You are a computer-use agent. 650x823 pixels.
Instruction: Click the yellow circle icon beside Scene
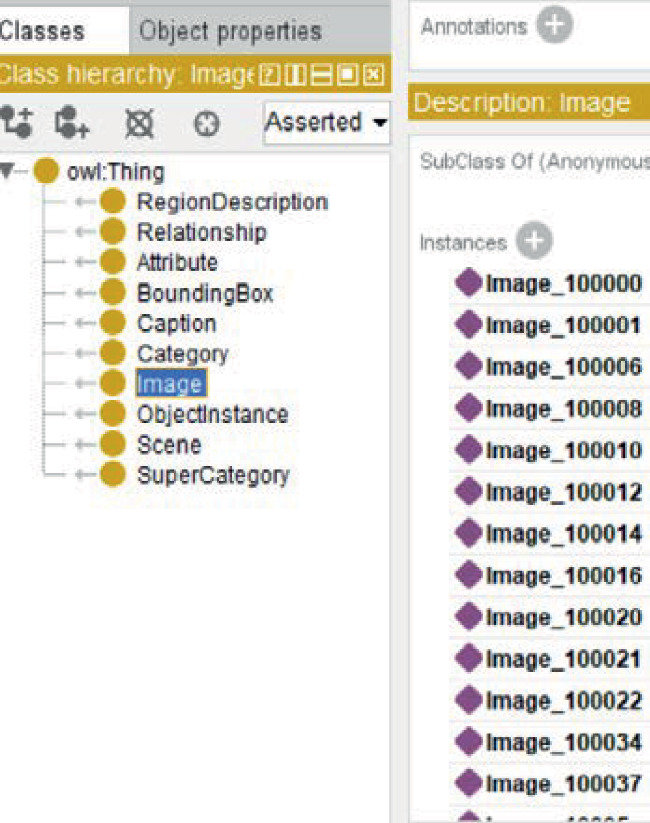(112, 444)
